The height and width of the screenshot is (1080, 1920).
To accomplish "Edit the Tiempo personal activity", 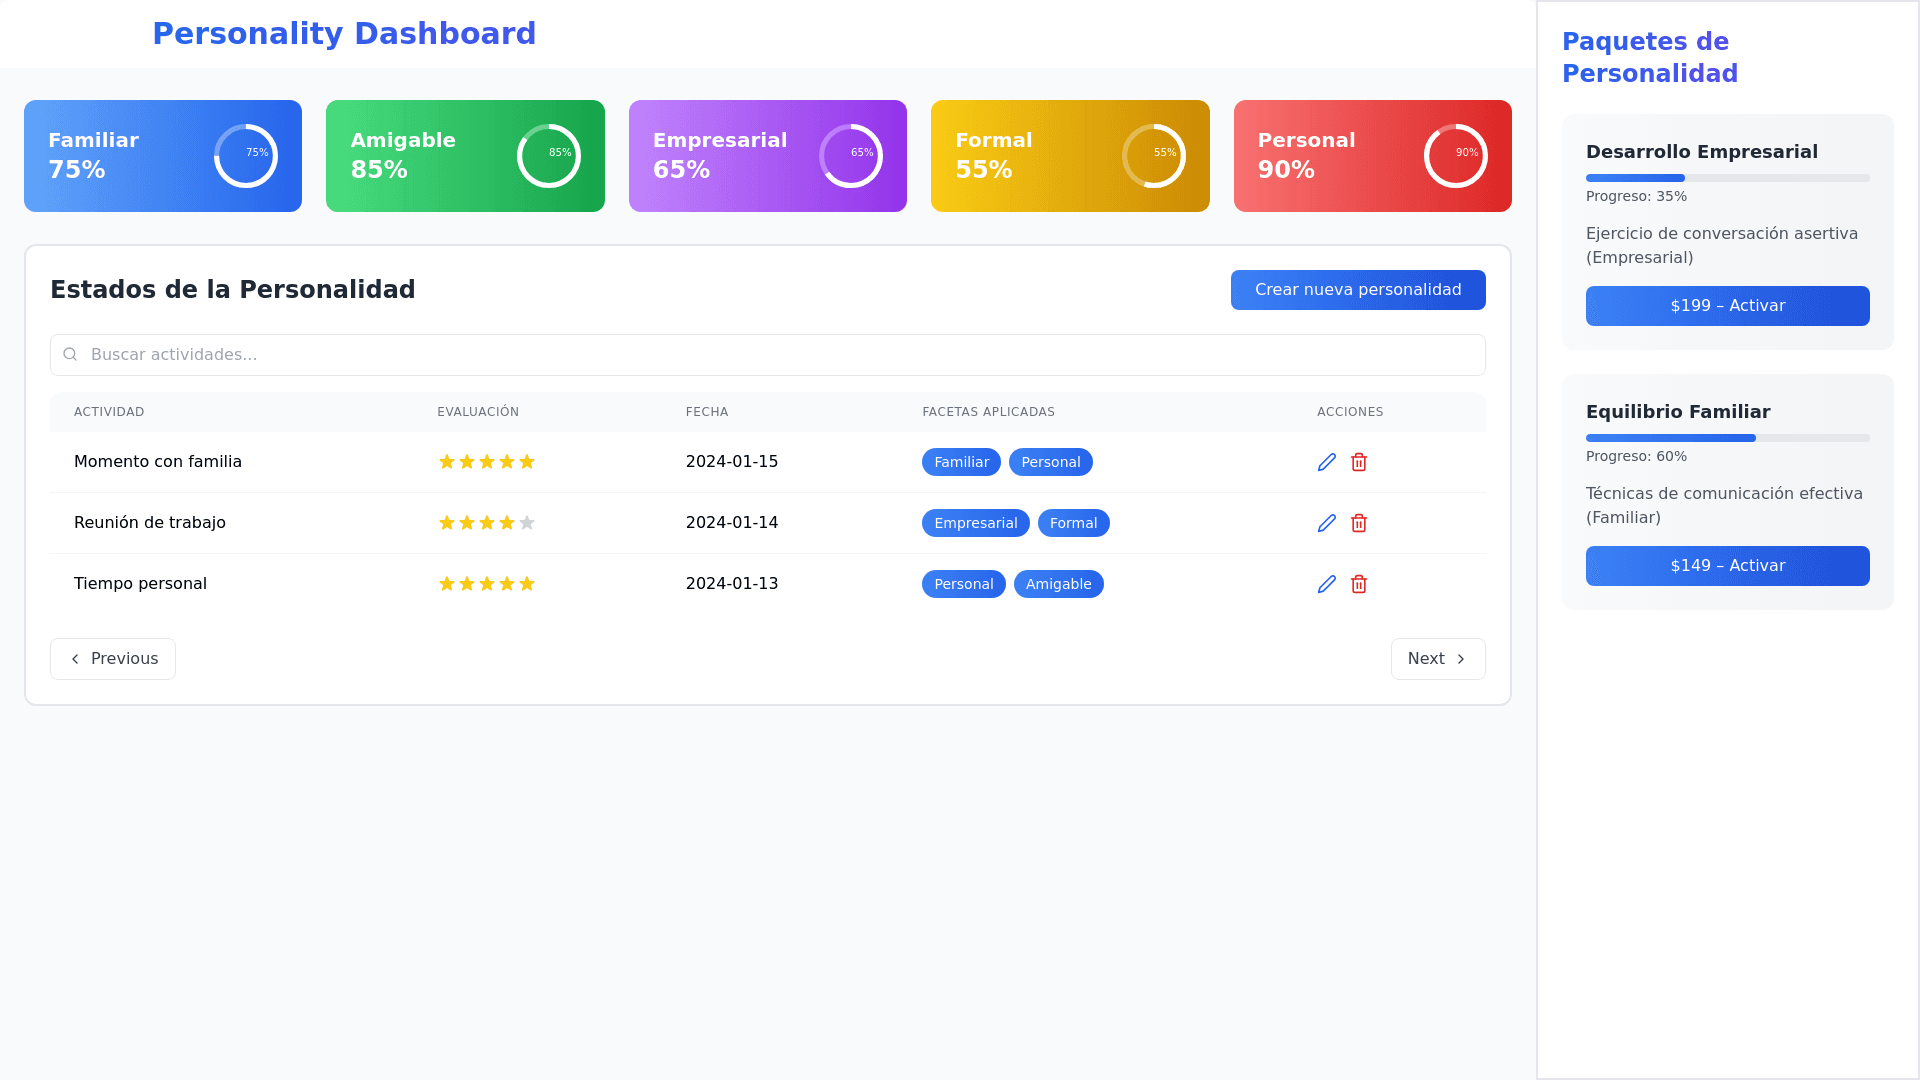I will pyautogui.click(x=1326, y=584).
